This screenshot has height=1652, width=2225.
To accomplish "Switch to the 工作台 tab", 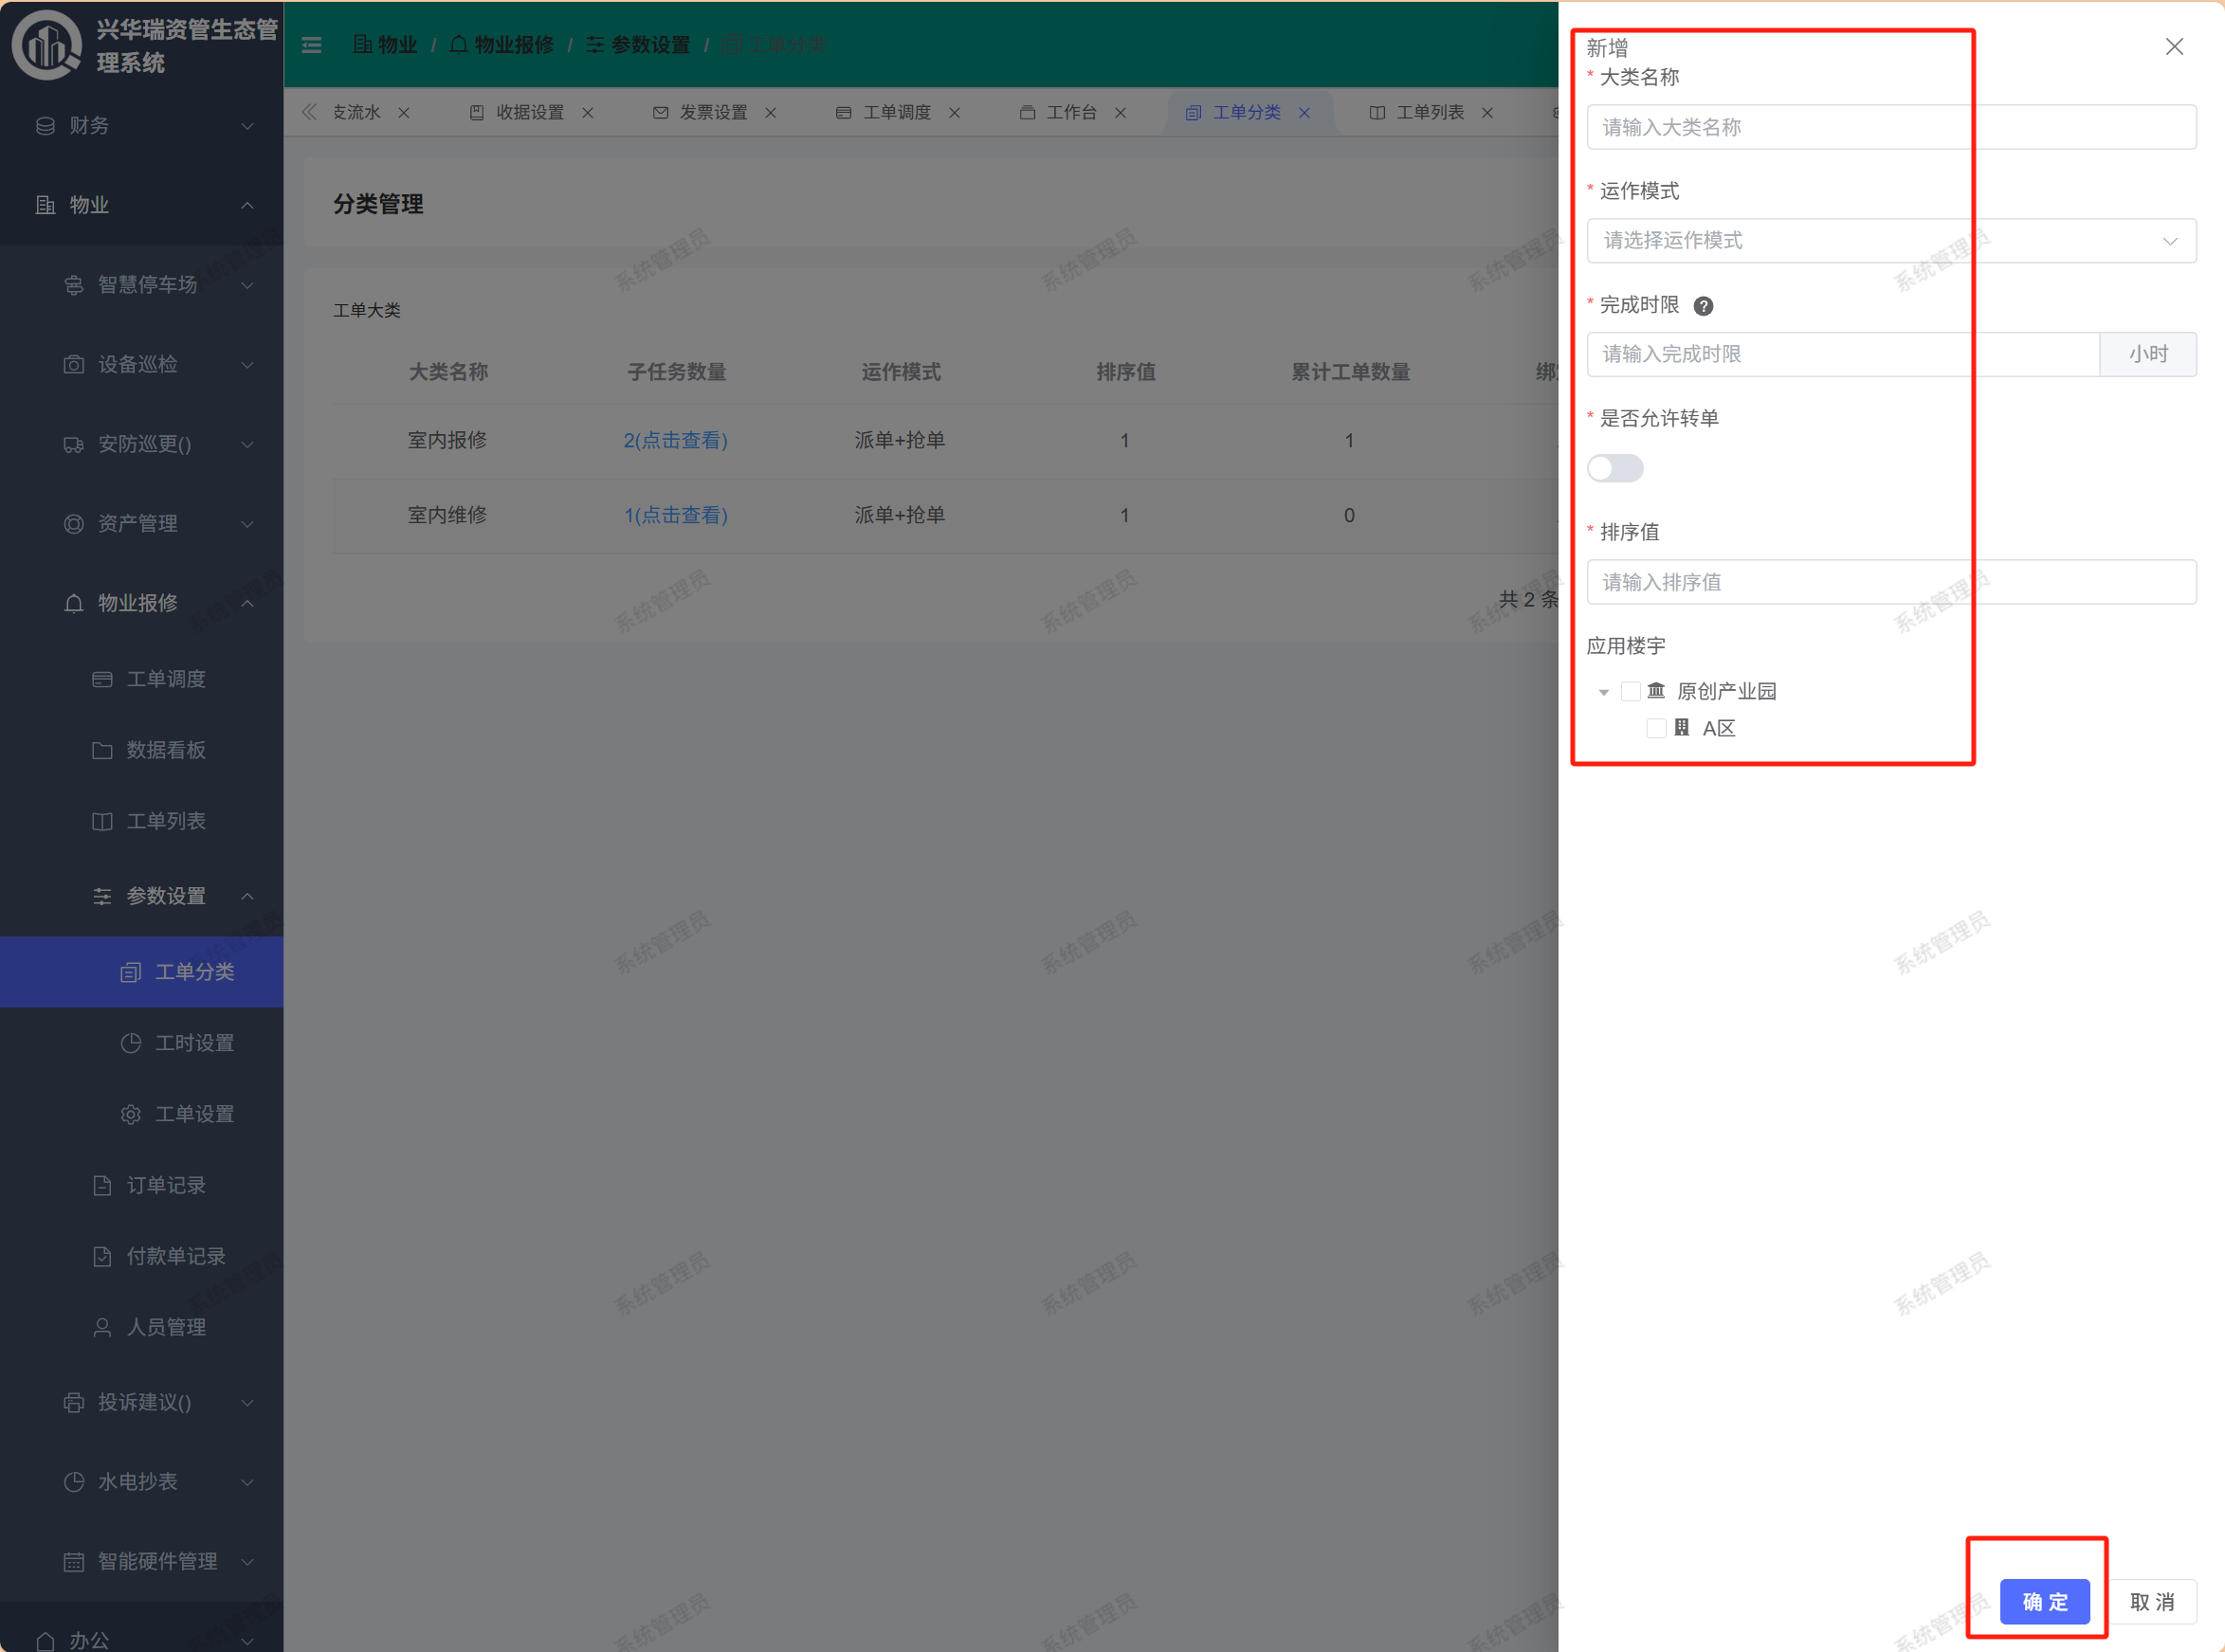I will [x=1070, y=113].
